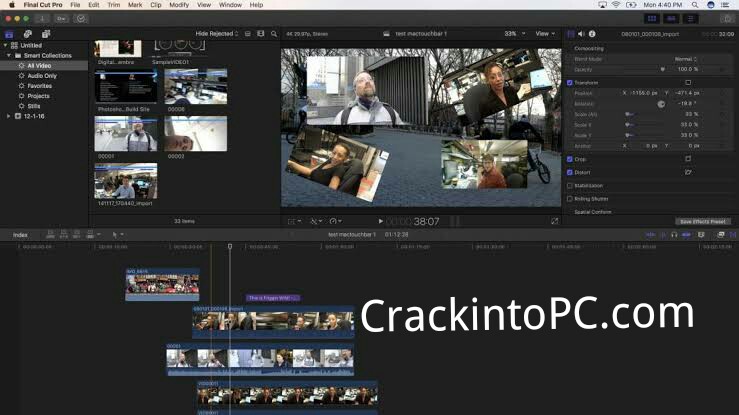
Task: Uncheck the Distort checkbox
Action: tap(570, 172)
